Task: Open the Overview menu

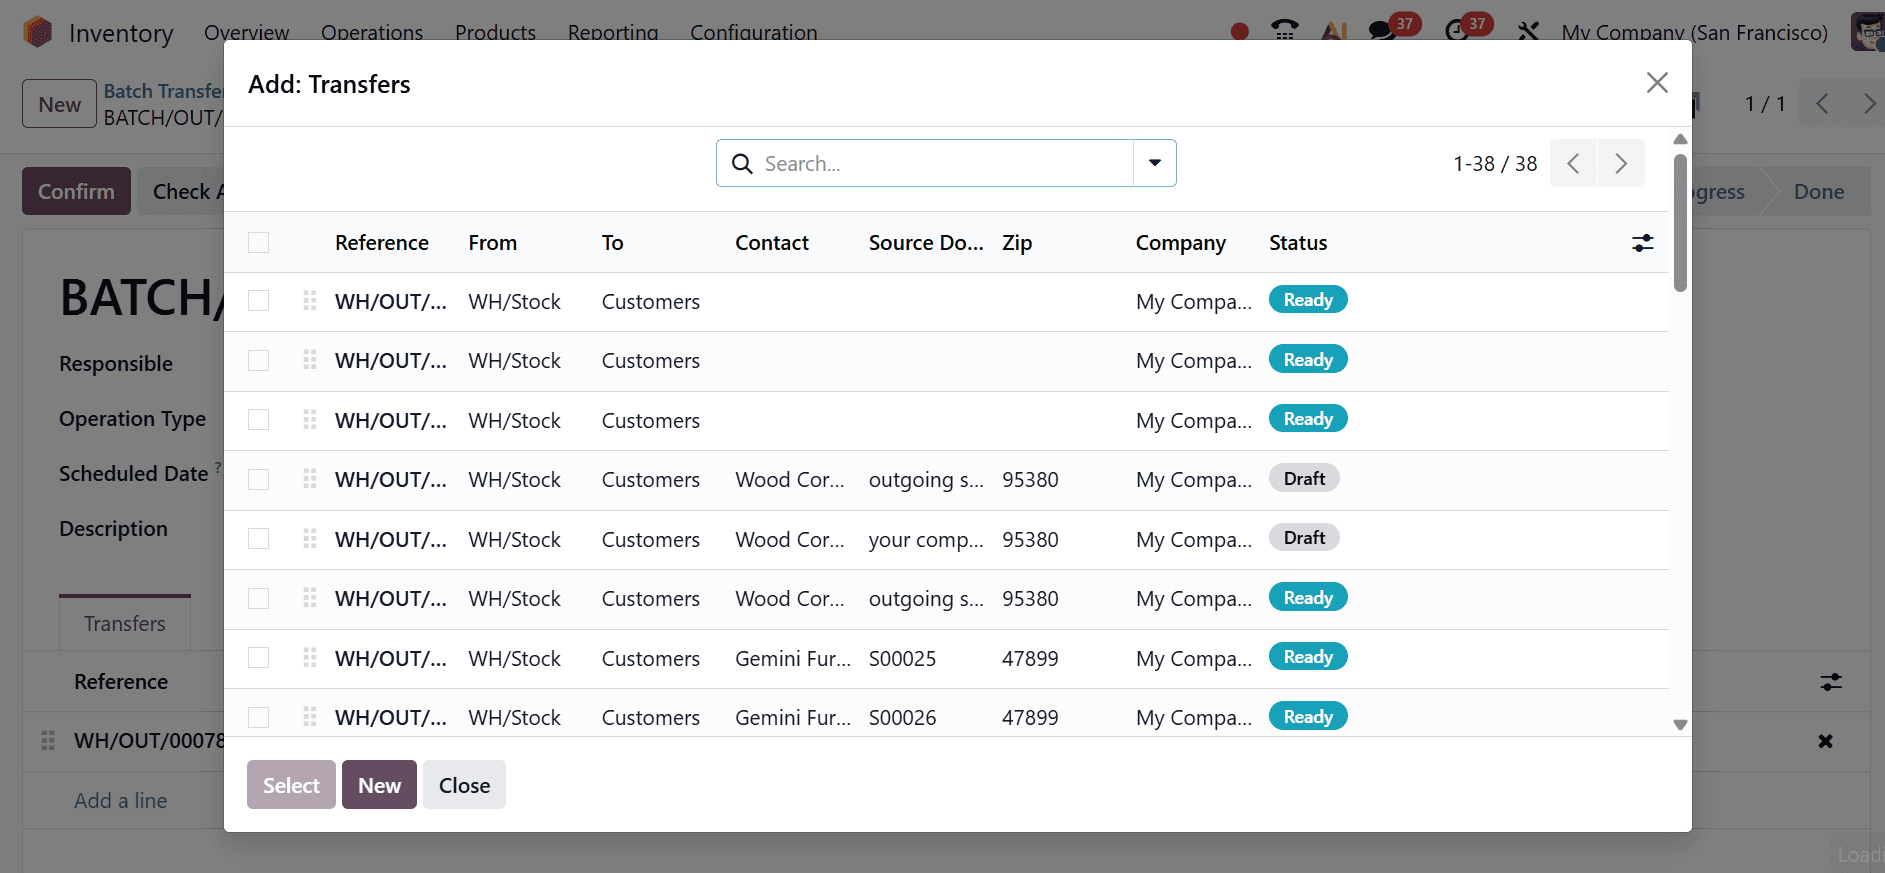Action: coord(246,32)
